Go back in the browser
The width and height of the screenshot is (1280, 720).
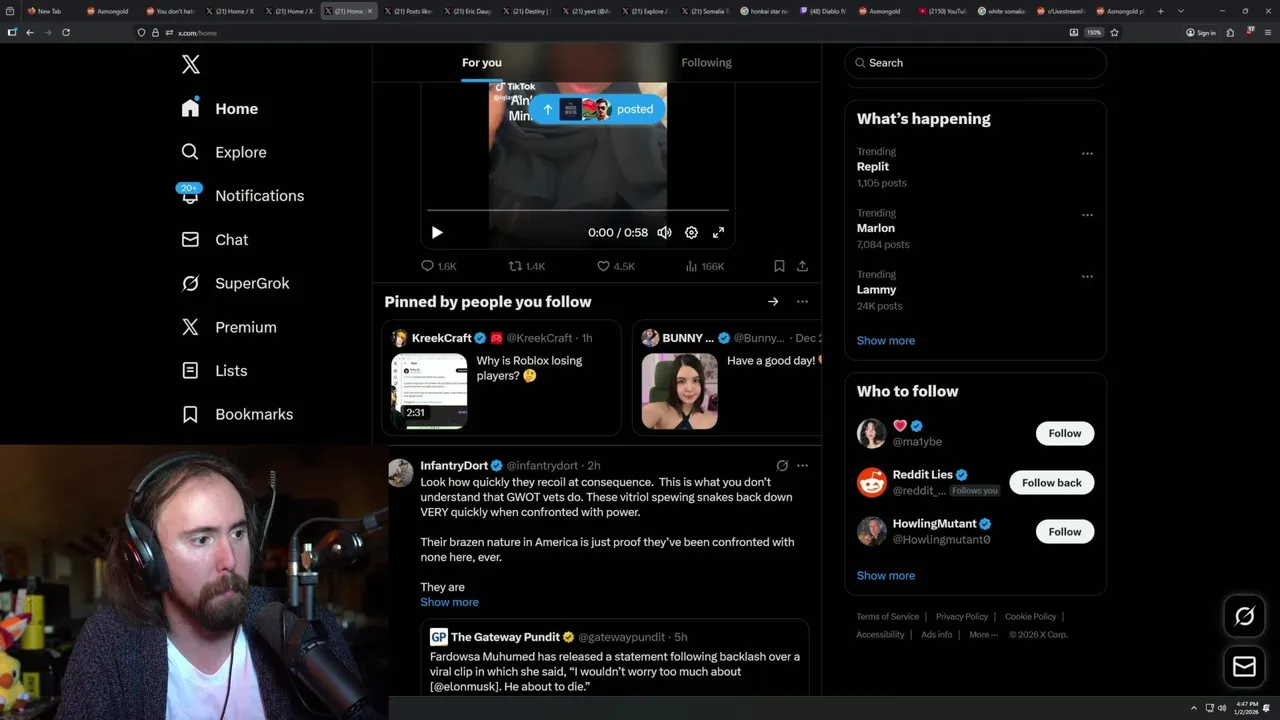[30, 32]
